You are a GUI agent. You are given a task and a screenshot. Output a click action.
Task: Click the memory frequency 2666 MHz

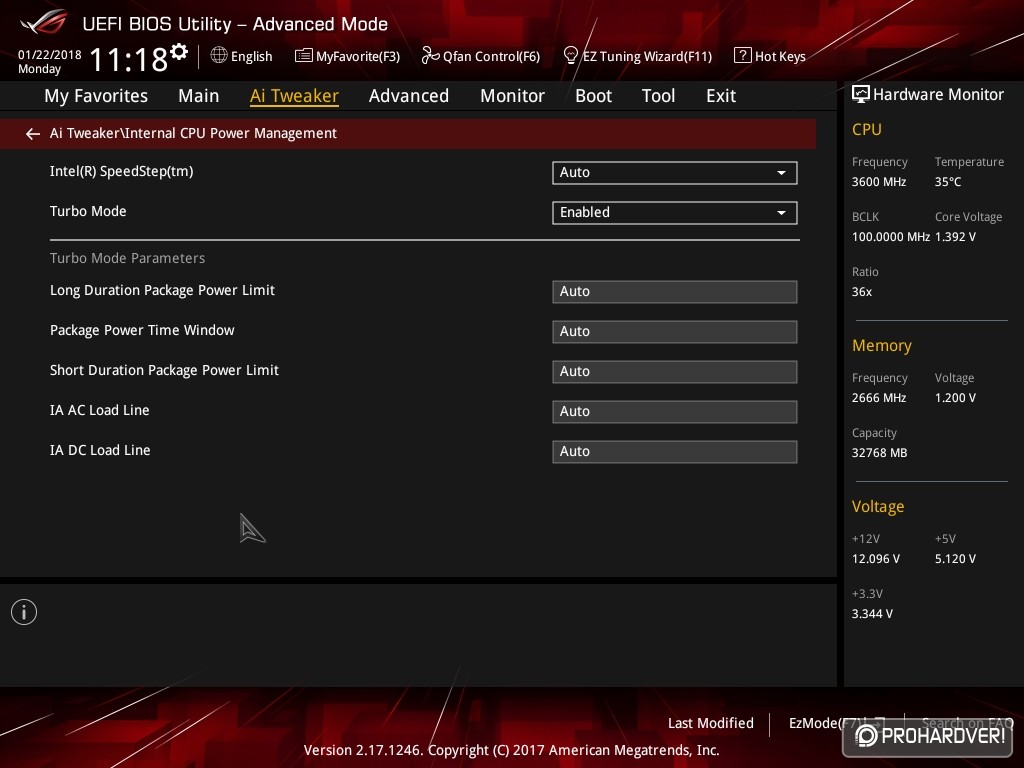click(878, 398)
